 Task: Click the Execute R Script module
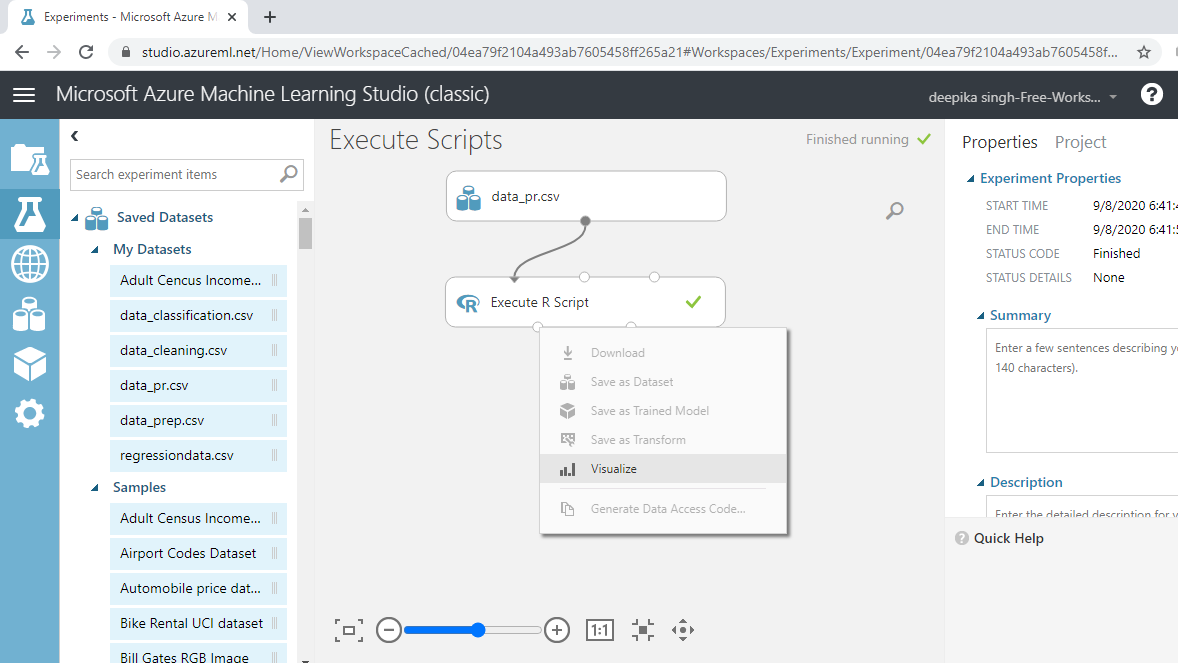coord(585,302)
